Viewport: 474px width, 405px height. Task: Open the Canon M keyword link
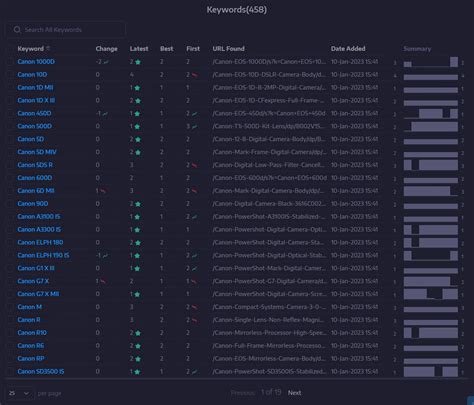(x=29, y=307)
